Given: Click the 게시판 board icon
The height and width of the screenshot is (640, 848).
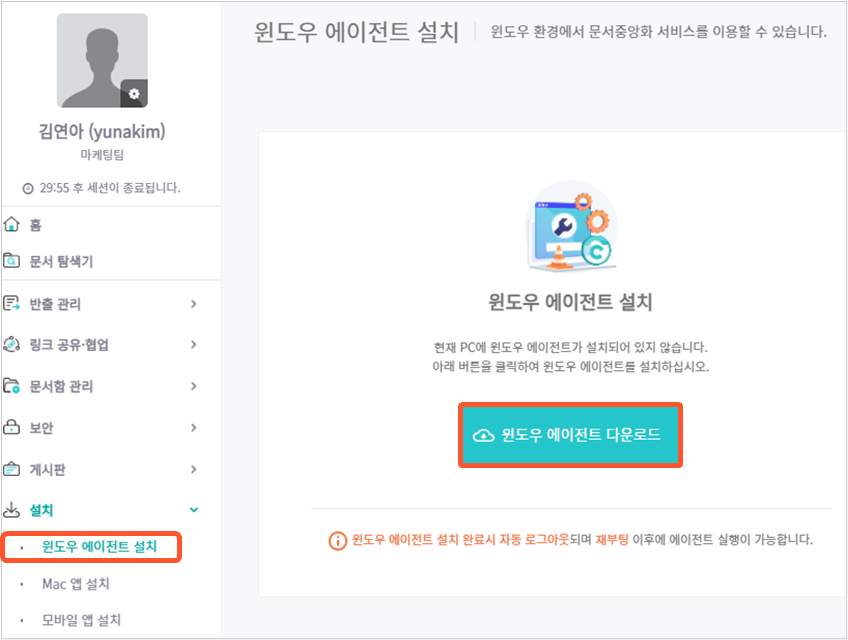Looking at the screenshot, I should coord(11,469).
